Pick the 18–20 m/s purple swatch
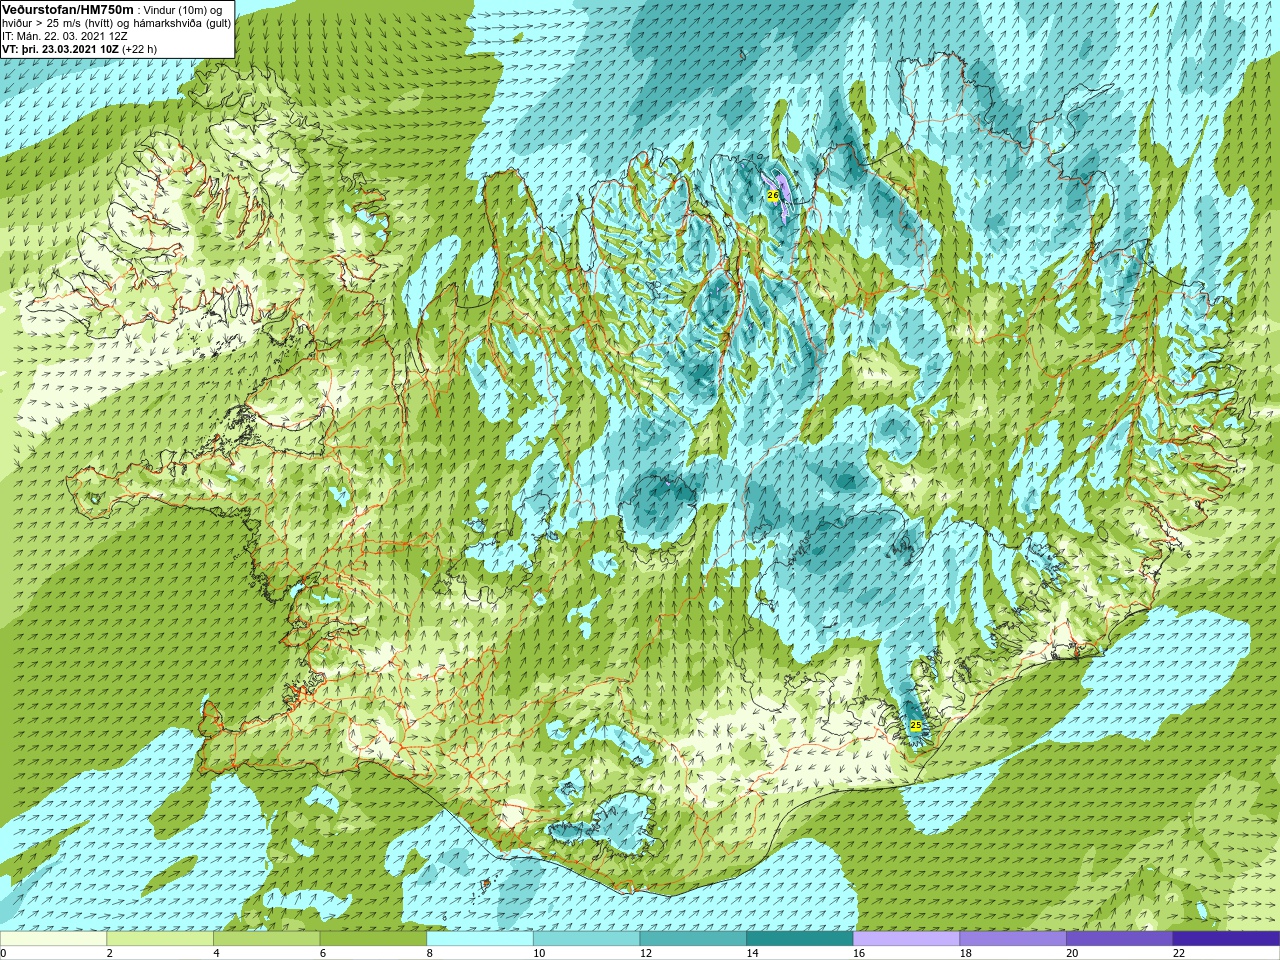The width and height of the screenshot is (1280, 960). pos(1013,939)
